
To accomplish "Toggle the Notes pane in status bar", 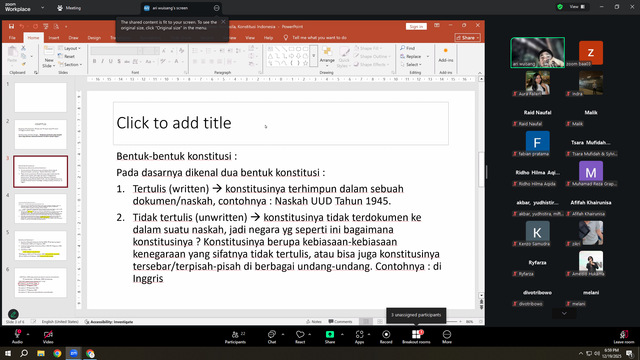I will point(314,322).
